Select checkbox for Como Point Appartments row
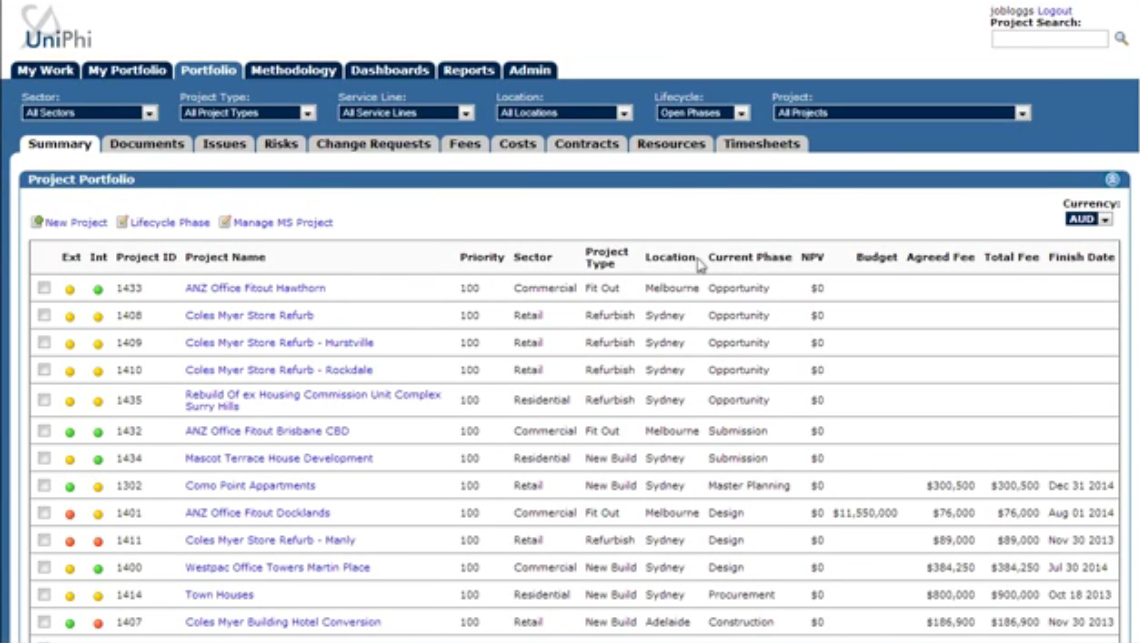 pyautogui.click(x=44, y=485)
